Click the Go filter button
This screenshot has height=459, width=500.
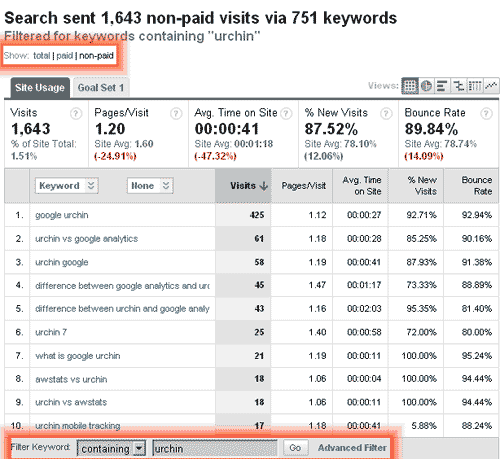295,448
